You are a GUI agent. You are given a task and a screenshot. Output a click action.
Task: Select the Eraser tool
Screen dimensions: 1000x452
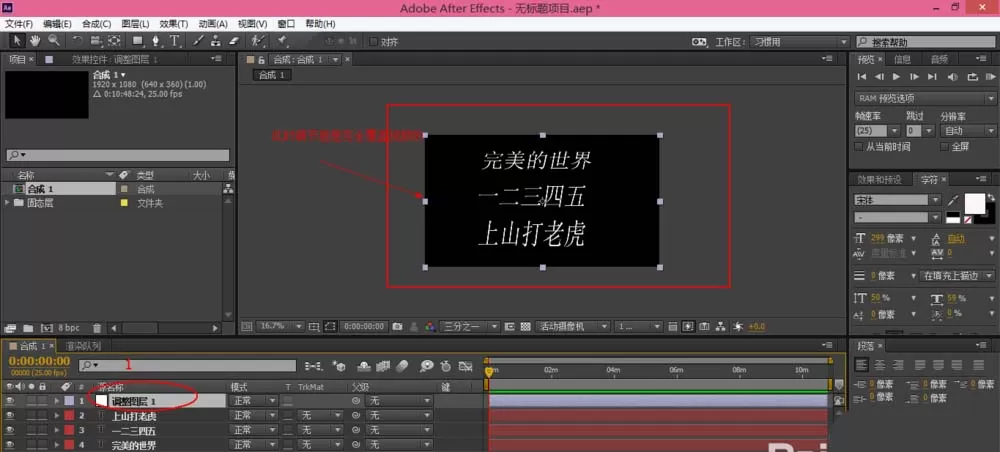233,41
